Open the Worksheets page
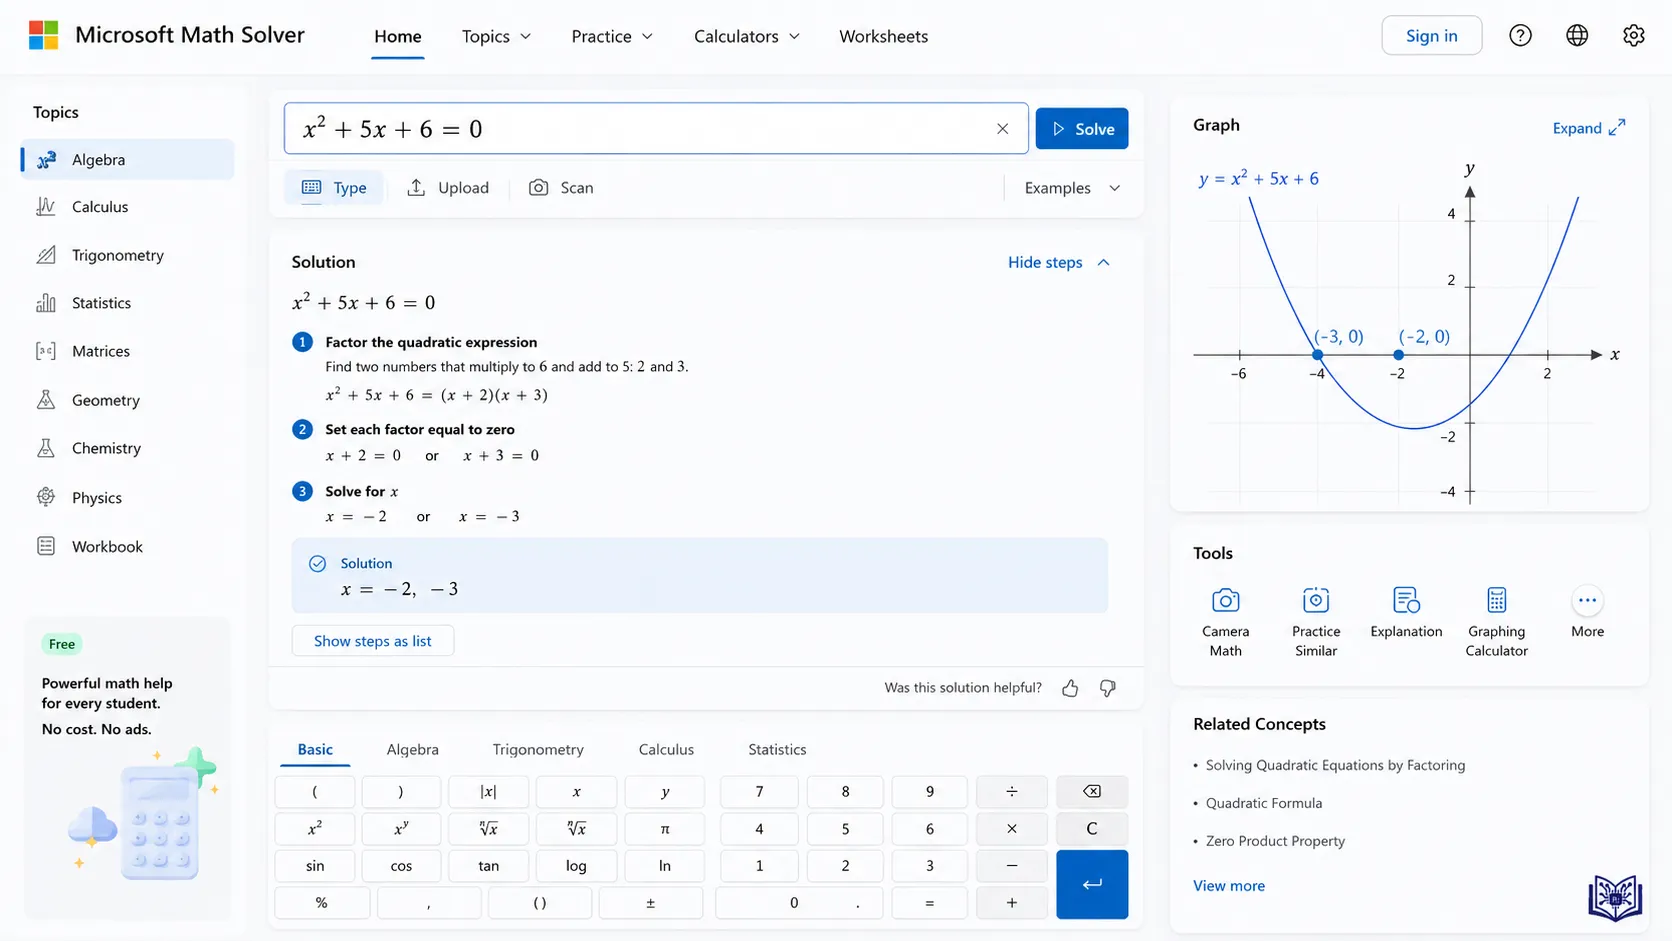1672x941 pixels. [x=883, y=36]
